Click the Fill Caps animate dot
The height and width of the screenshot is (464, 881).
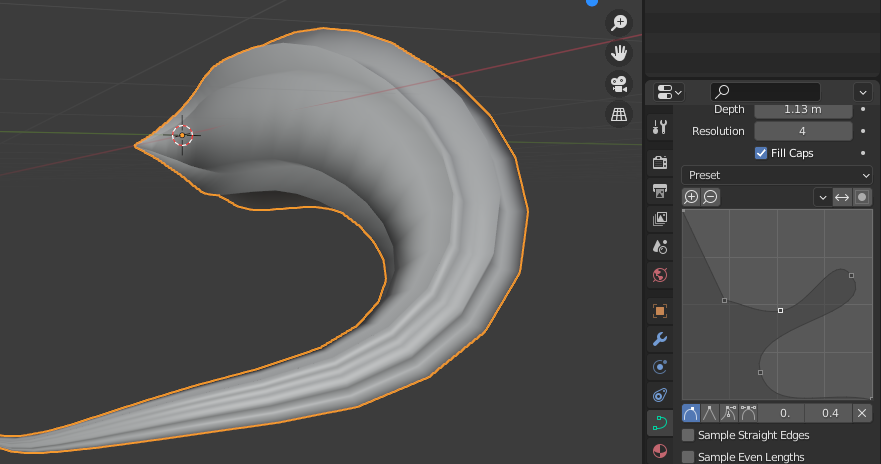[863, 153]
